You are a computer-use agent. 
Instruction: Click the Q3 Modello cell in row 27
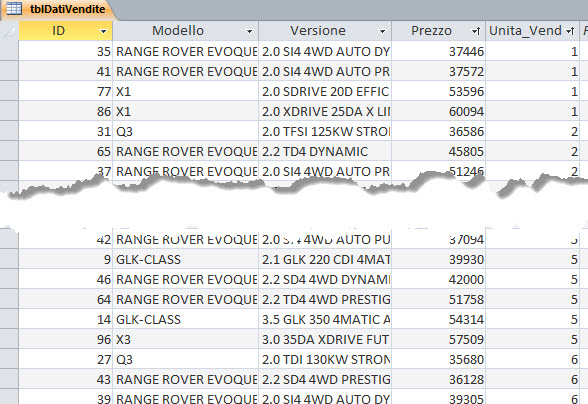pyautogui.click(x=186, y=359)
